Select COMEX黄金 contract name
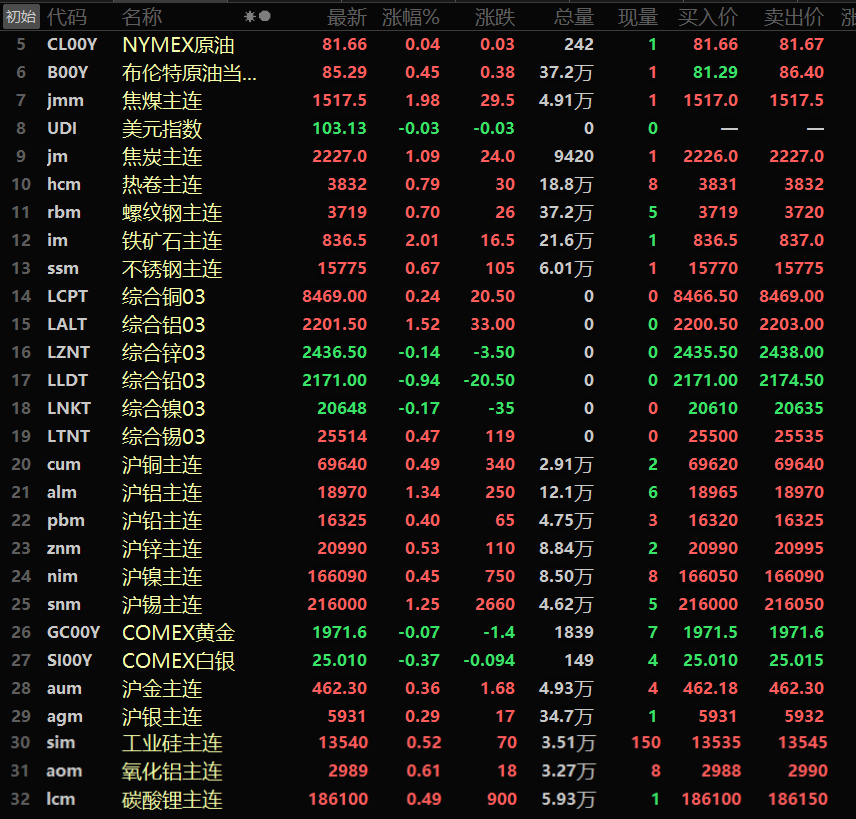 pos(179,632)
